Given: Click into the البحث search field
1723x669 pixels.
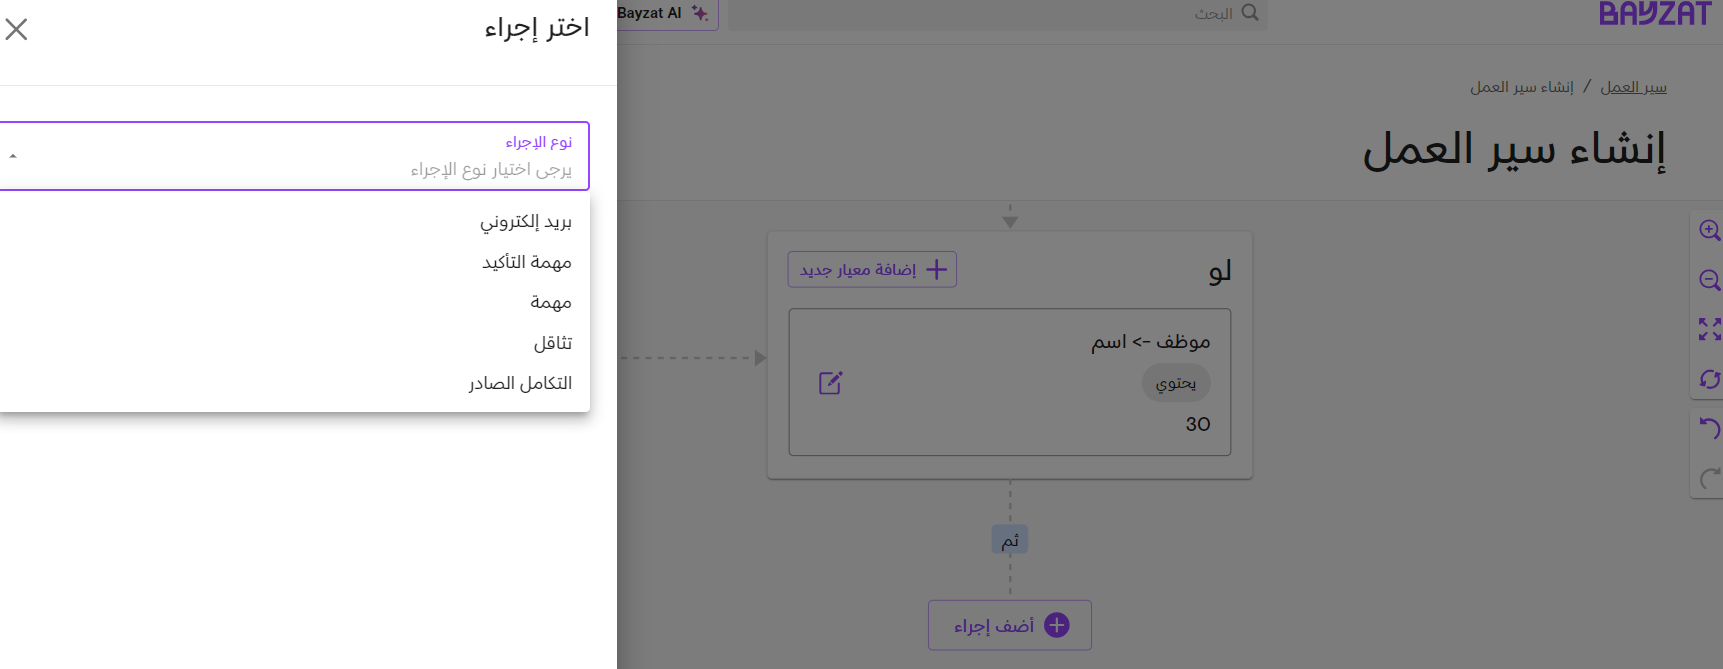Looking at the screenshot, I should coord(990,14).
